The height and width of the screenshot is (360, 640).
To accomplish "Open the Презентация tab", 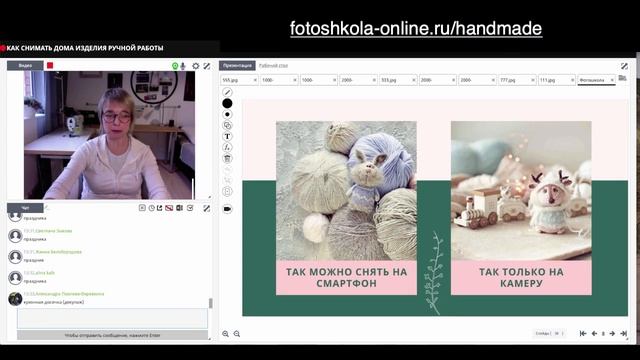I will [237, 65].
